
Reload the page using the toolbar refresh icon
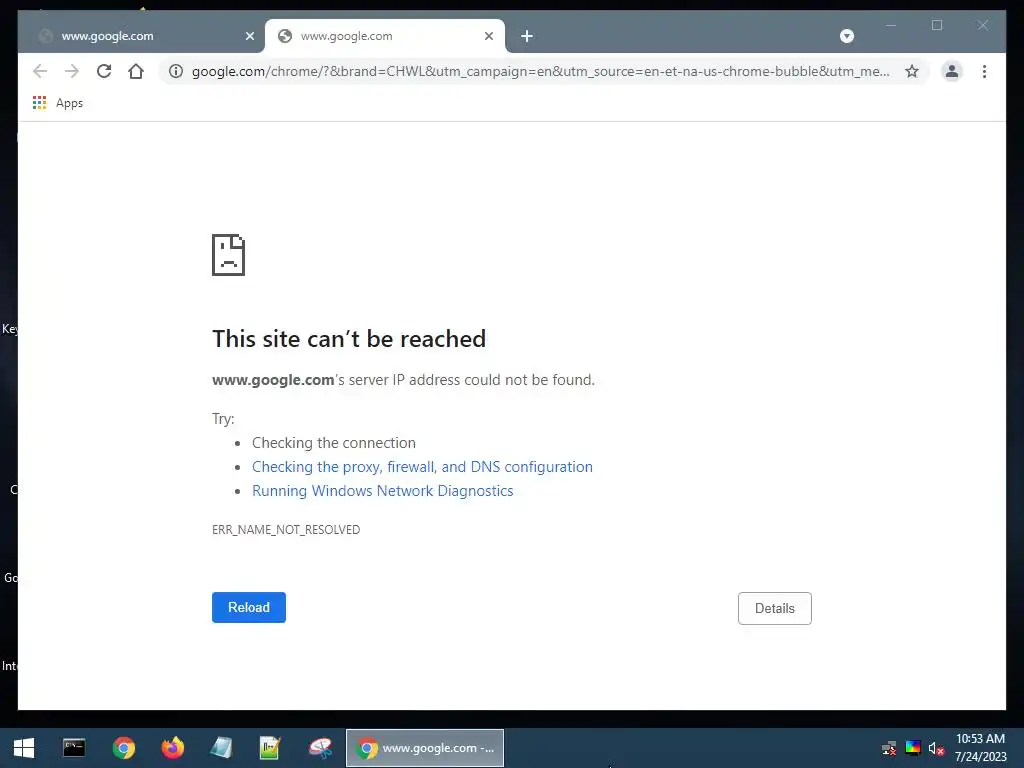click(104, 71)
